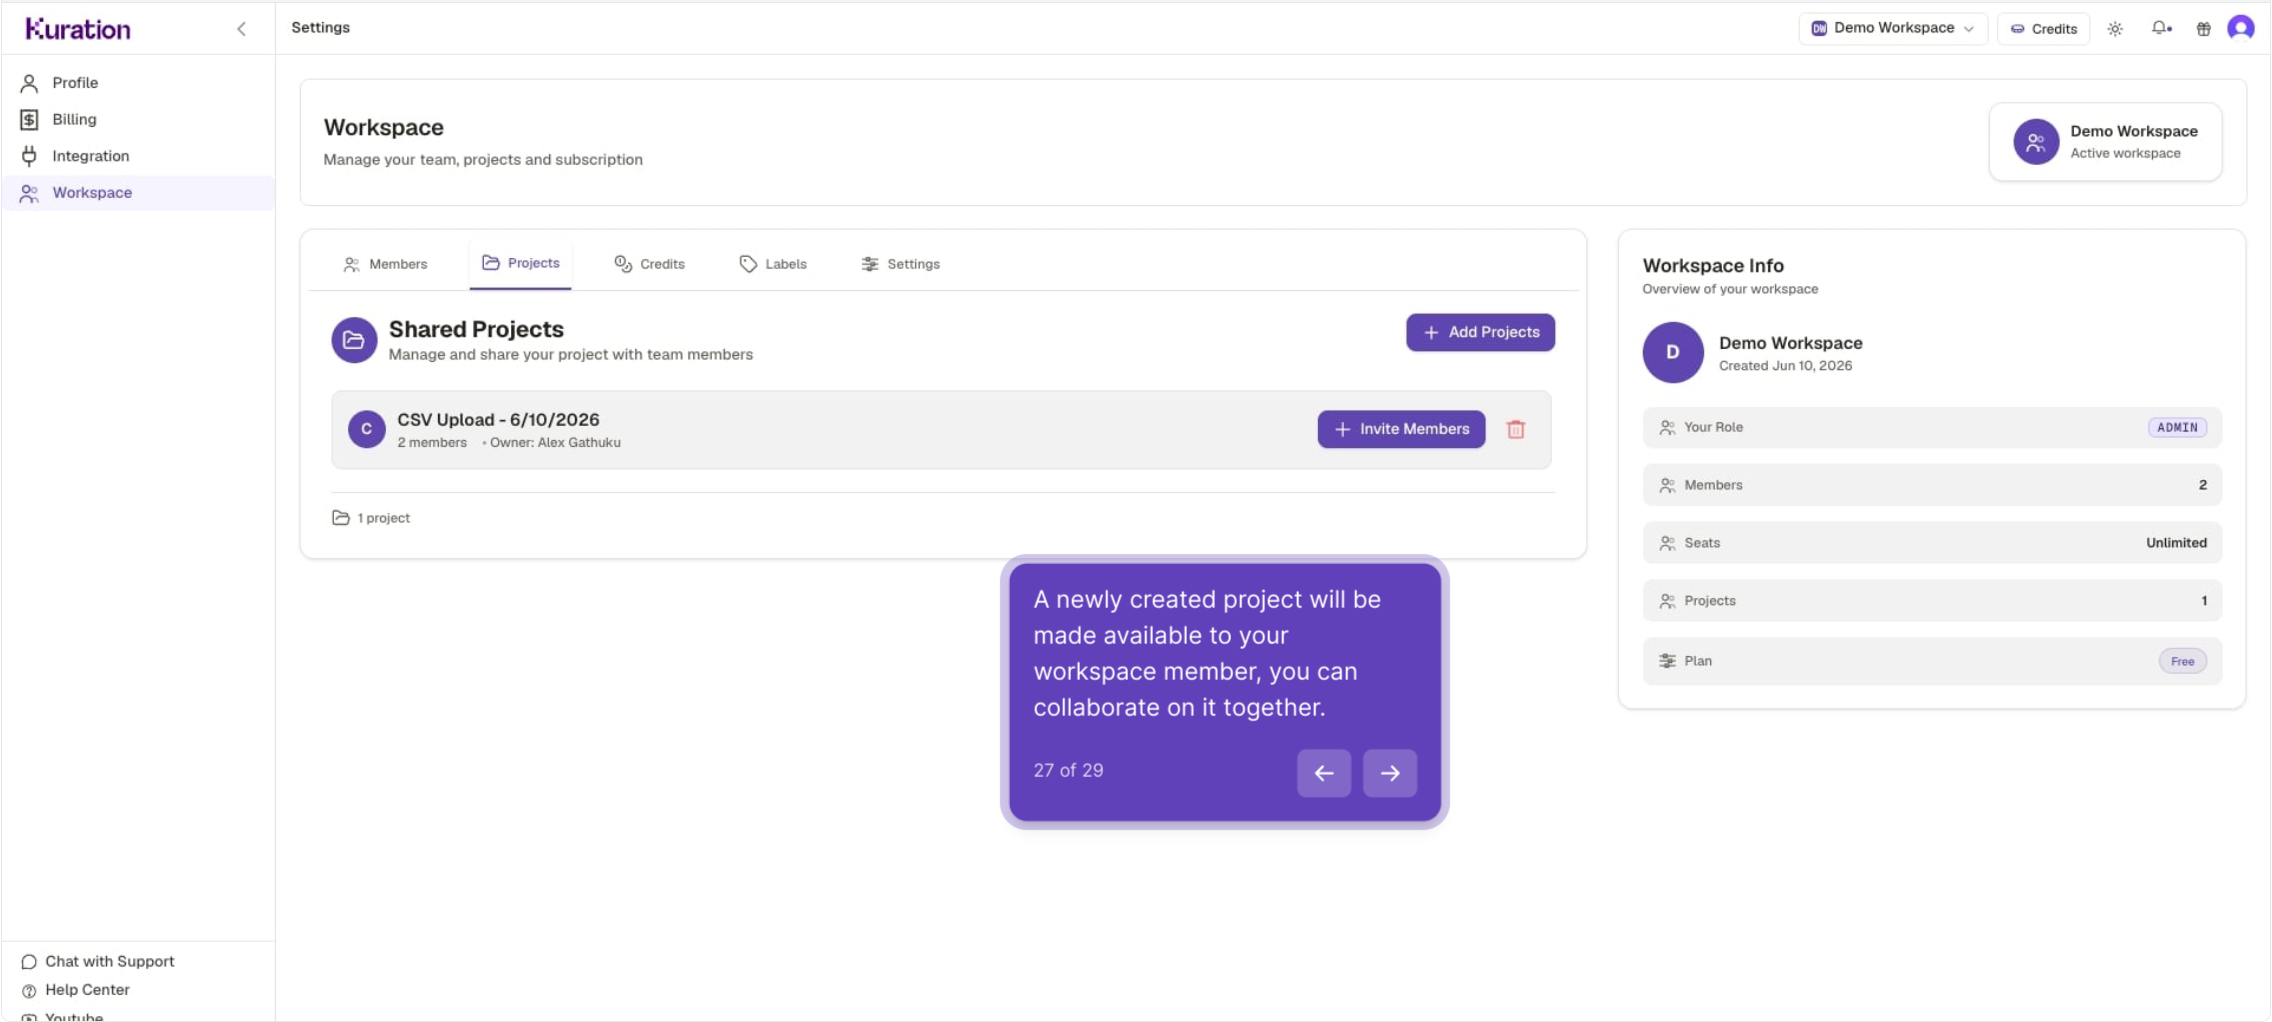Click the Demo Workspace active workspace card
2272x1022 pixels.
coord(2105,142)
